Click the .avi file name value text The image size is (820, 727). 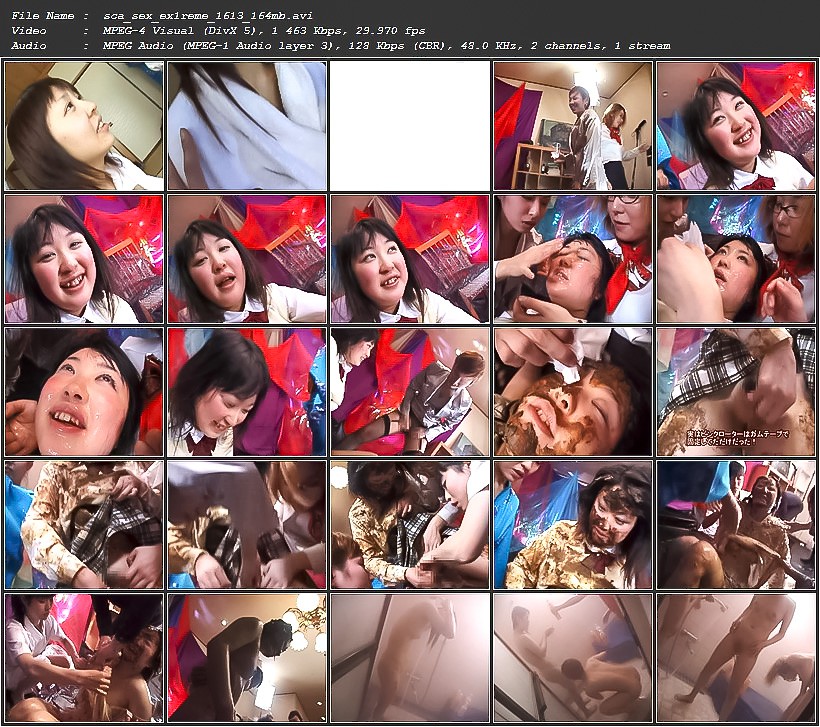coord(208,16)
